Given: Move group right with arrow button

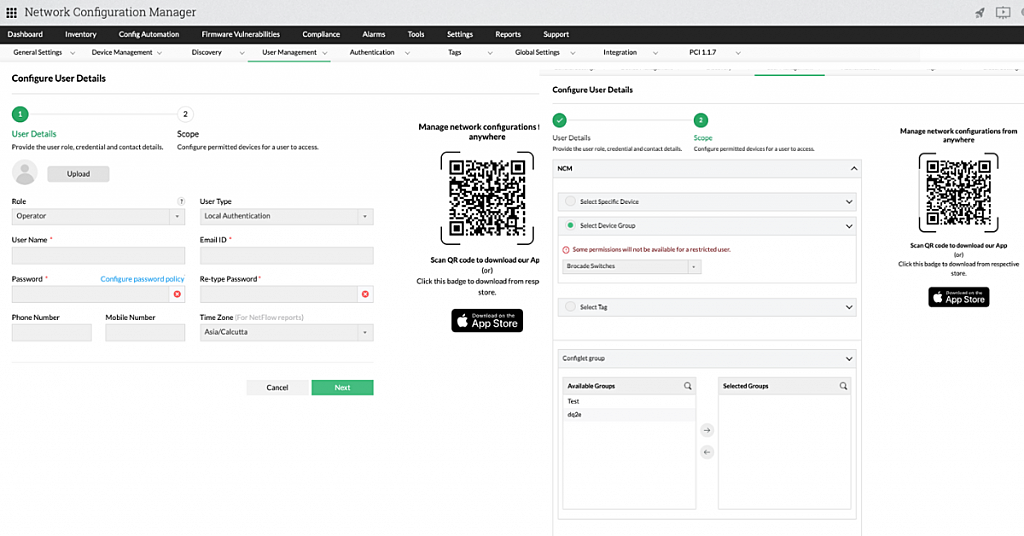Looking at the screenshot, I should 706,430.
